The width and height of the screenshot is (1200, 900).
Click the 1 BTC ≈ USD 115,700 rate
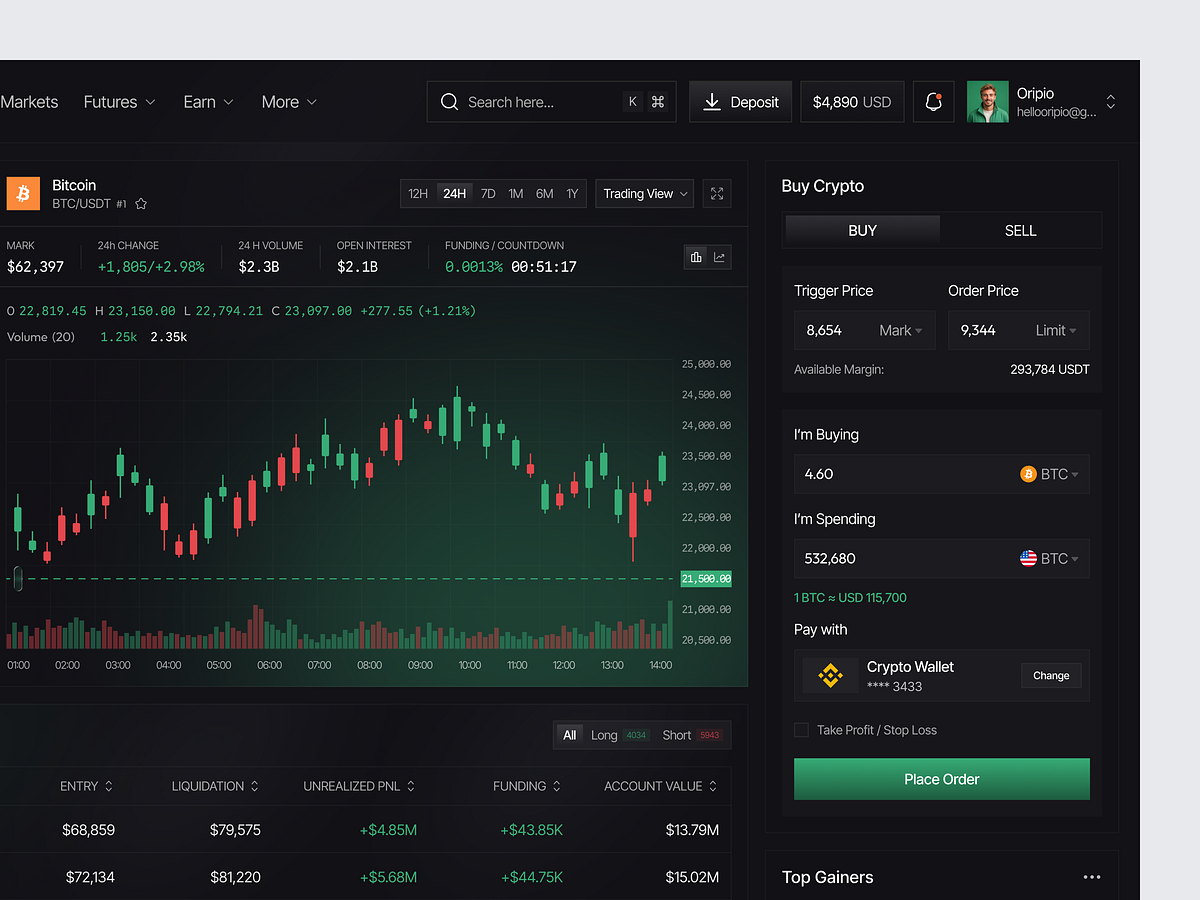tap(850, 598)
